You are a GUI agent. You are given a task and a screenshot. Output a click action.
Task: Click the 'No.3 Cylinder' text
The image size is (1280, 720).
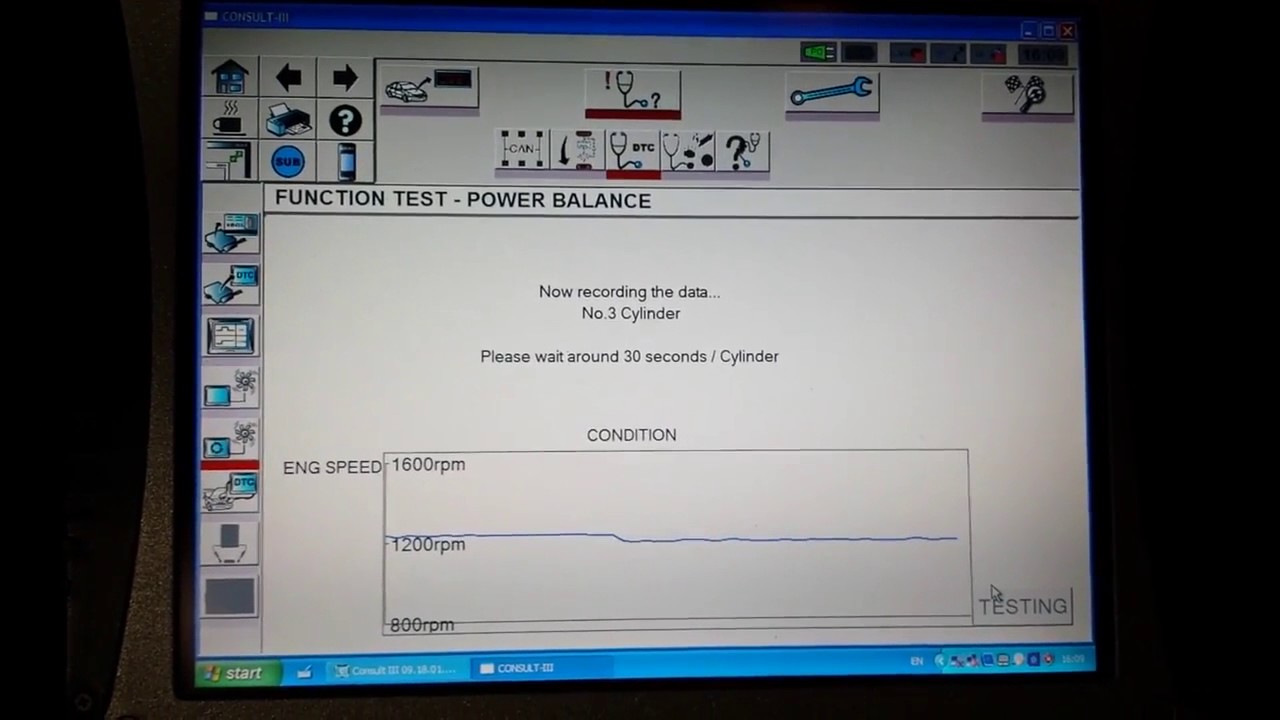pos(631,313)
